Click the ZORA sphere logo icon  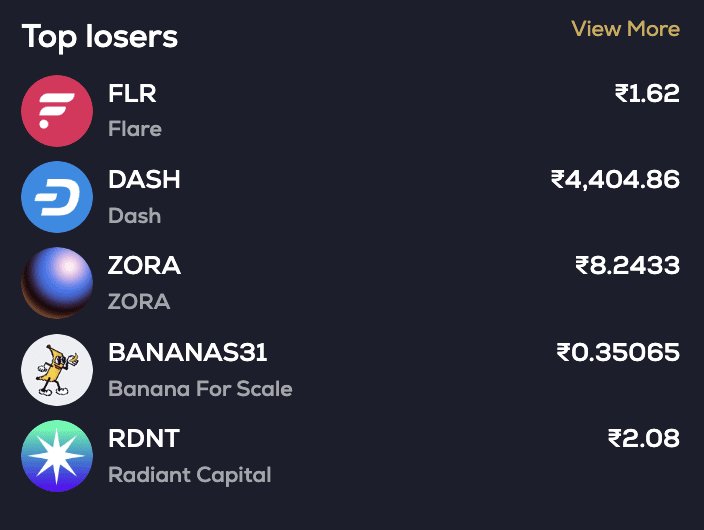point(57,283)
